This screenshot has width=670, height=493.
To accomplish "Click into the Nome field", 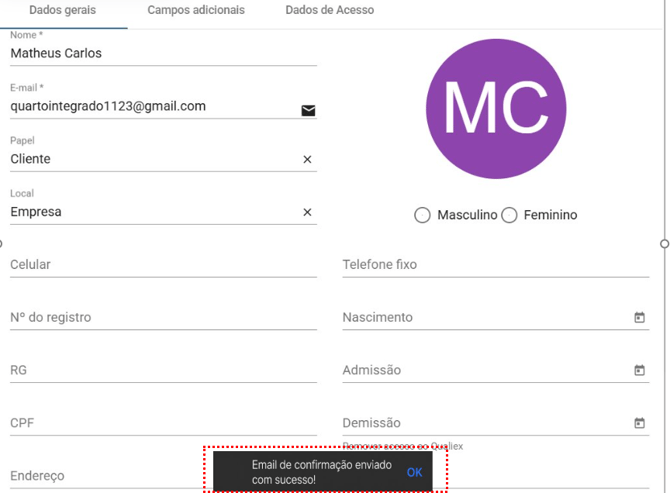I will coord(160,54).
